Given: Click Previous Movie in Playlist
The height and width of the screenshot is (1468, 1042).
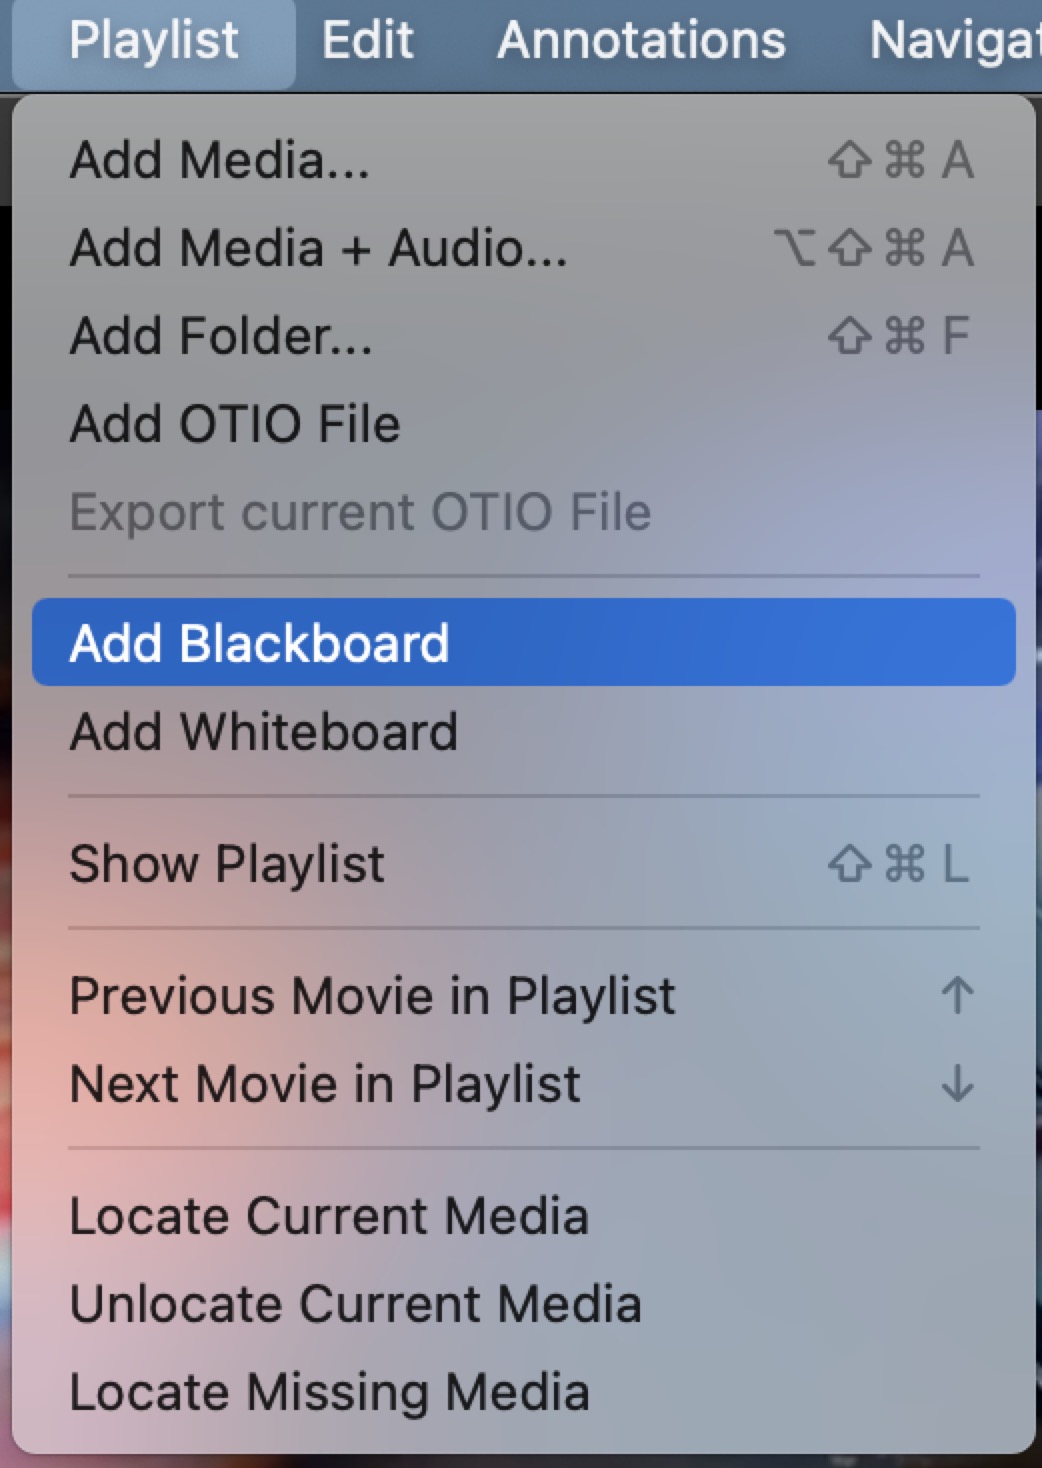Looking at the screenshot, I should (x=523, y=996).
